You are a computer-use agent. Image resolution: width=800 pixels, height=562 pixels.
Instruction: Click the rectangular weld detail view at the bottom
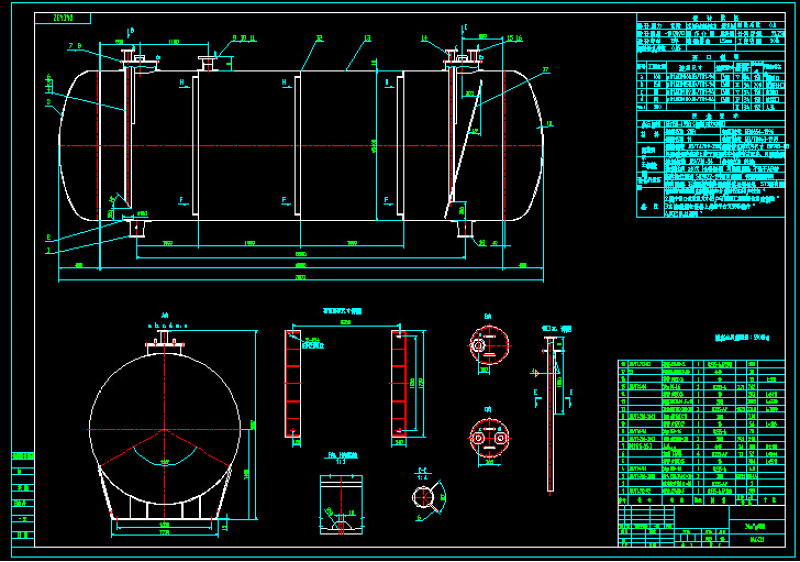point(341,505)
